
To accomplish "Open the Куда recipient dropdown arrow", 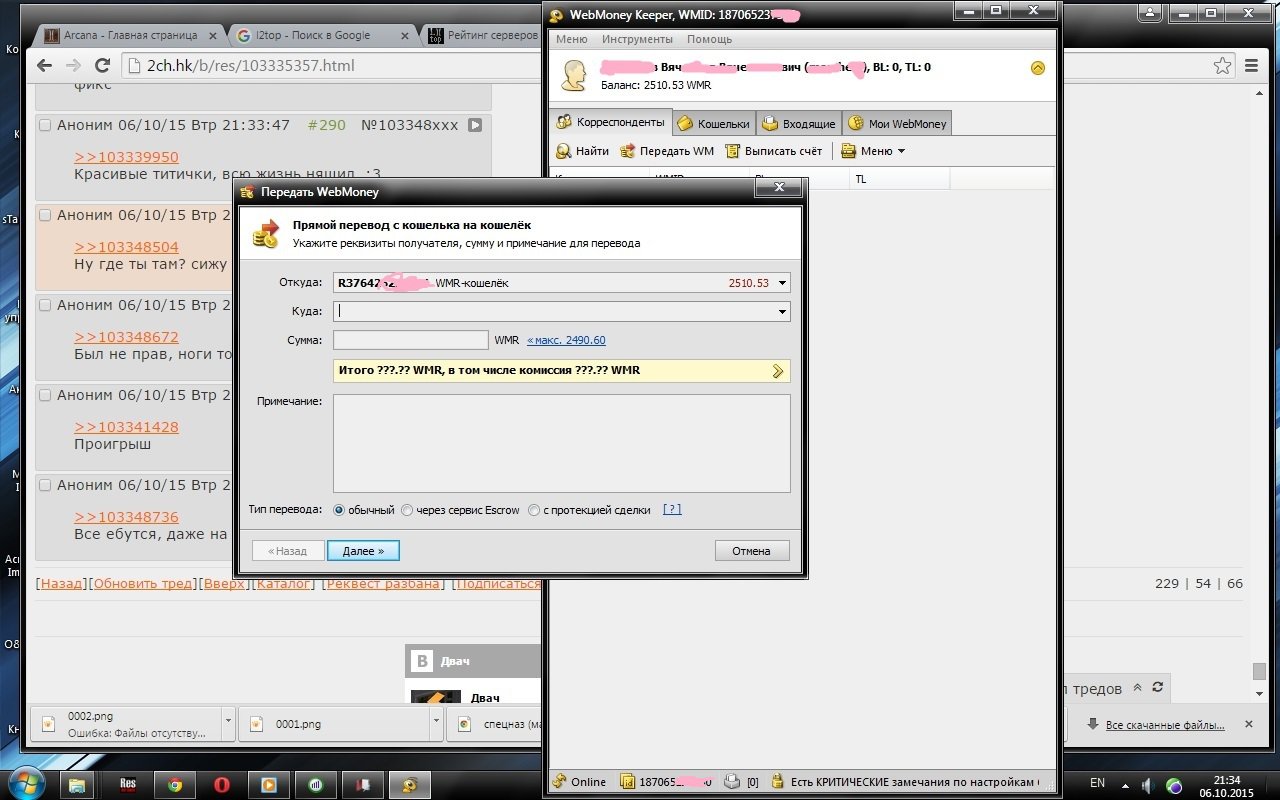I will pyautogui.click(x=782, y=312).
